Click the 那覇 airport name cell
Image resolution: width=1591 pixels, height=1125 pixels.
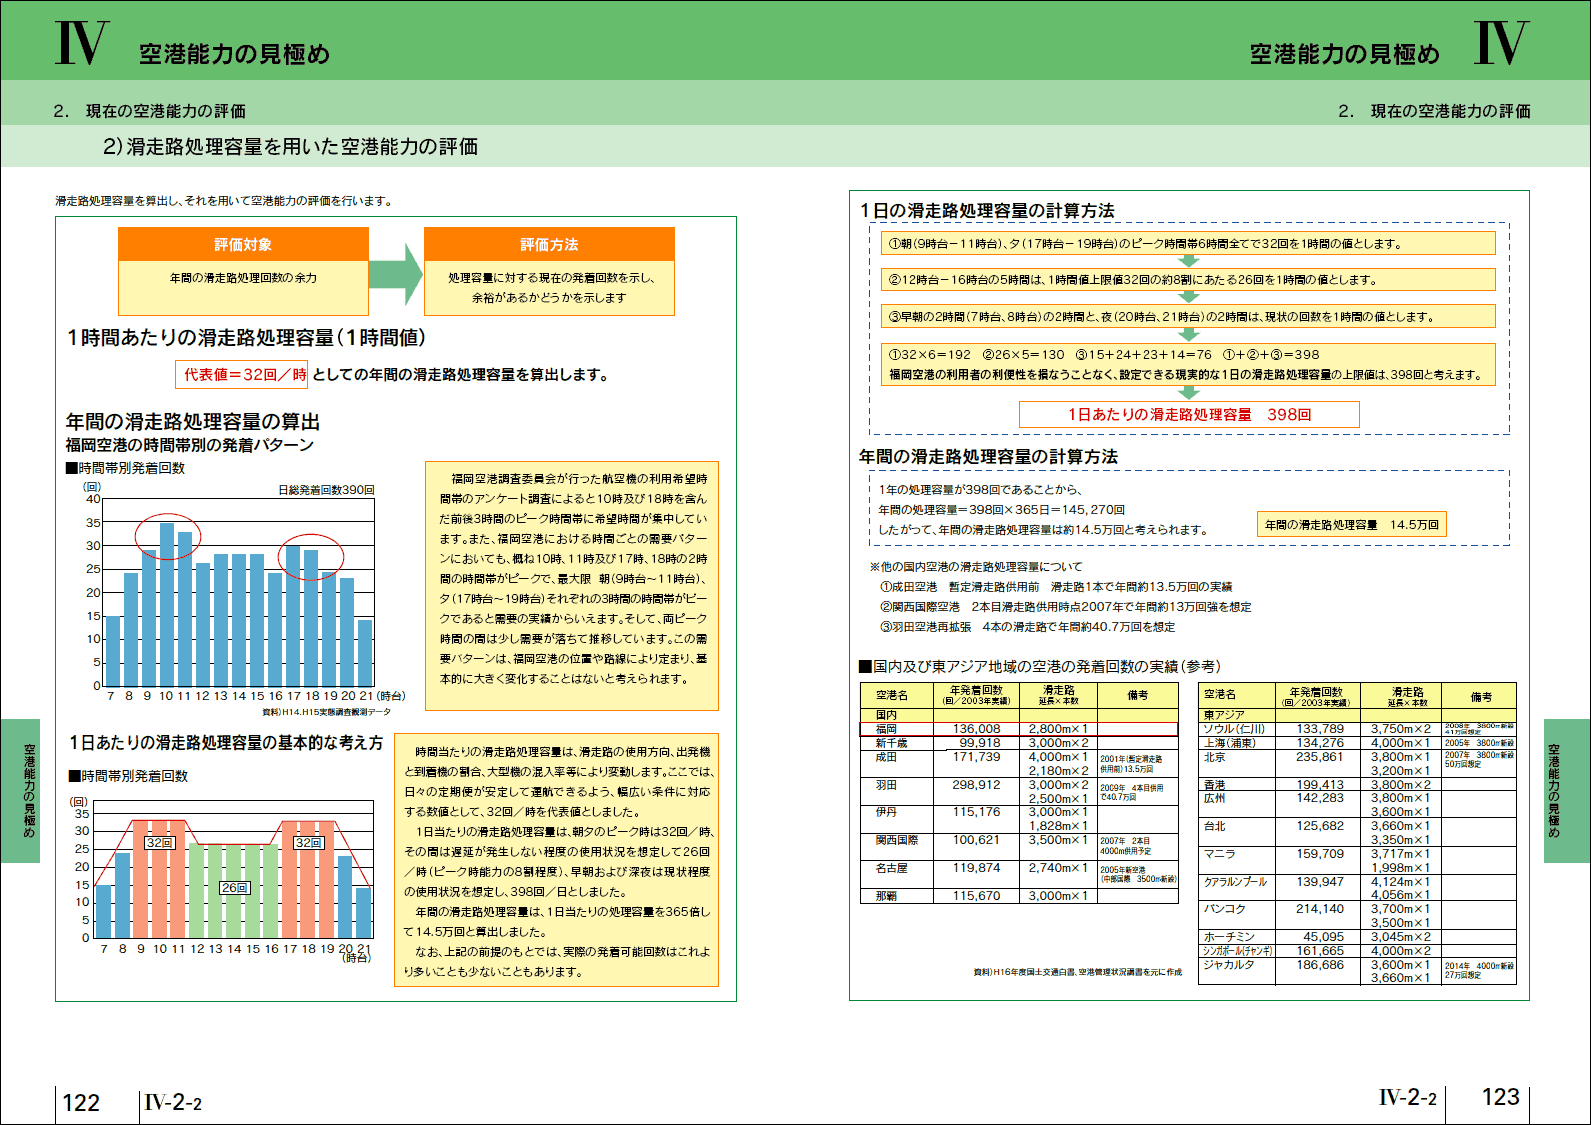(898, 896)
